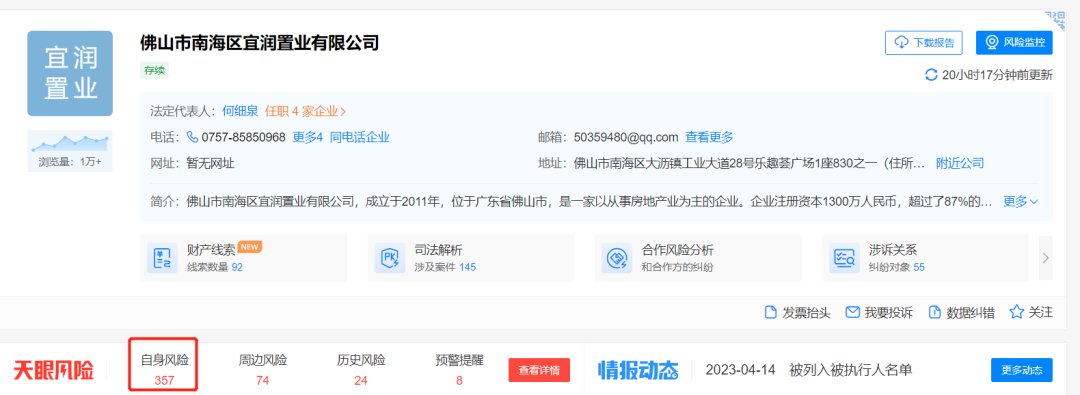Click the 合作风险分析 icon
Screen dimensions: 1080x395
[617, 259]
